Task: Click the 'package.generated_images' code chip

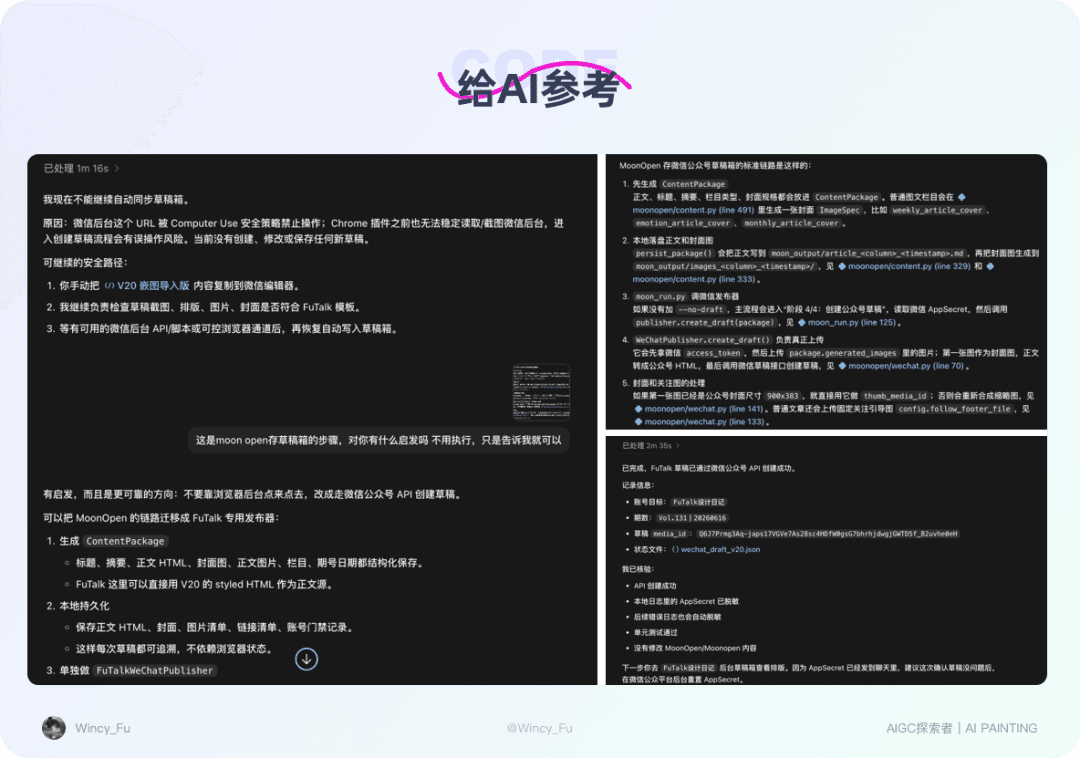Action: click(x=842, y=353)
